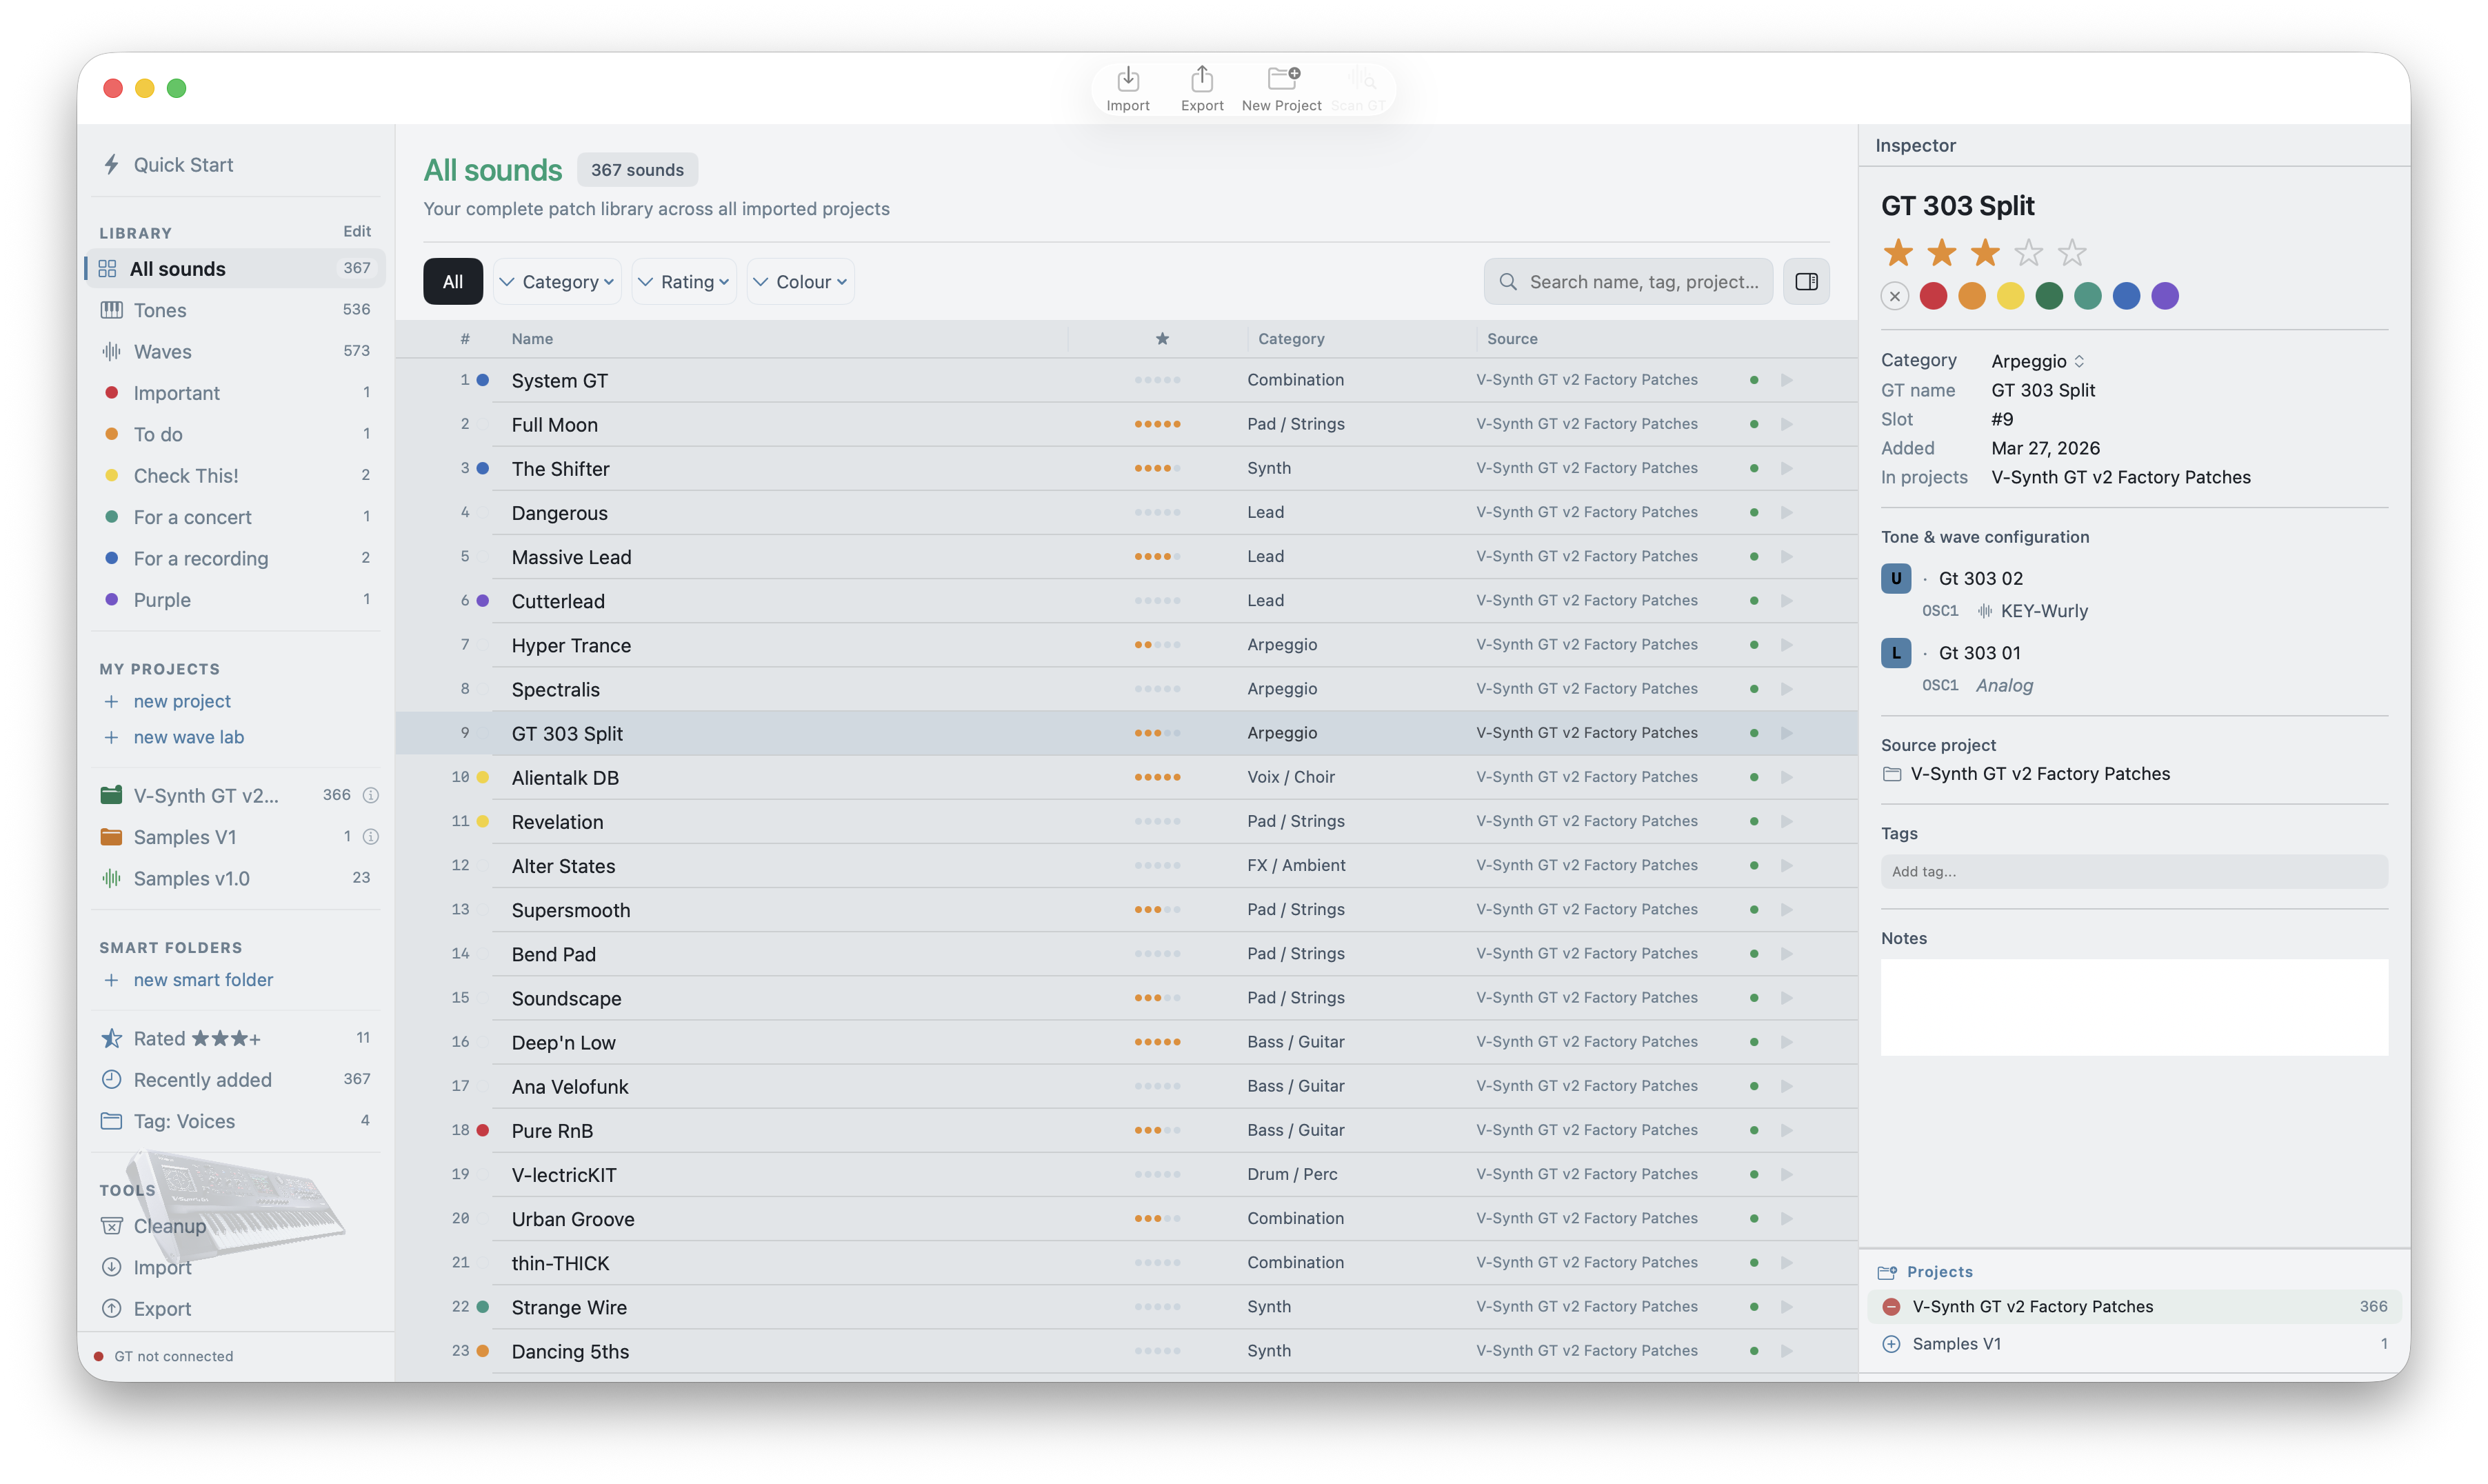2488x1484 pixels.
Task: Open Purple colour group
Action: pyautogui.click(x=236, y=599)
